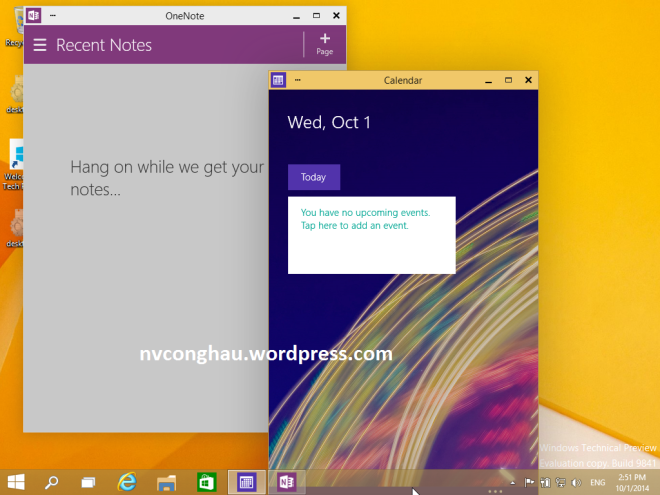The image size is (660, 495).
Task: Add a new Page in OneNote
Action: click(325, 44)
